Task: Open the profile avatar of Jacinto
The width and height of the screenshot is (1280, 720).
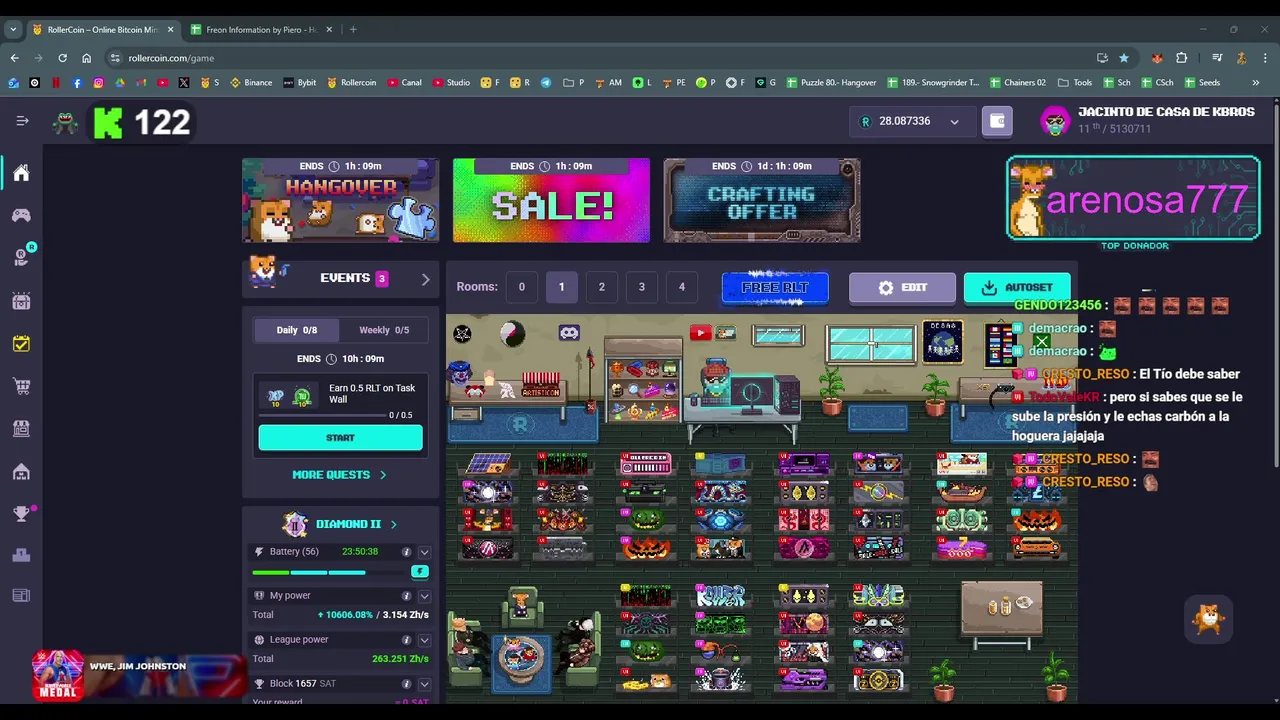Action: click(1055, 121)
